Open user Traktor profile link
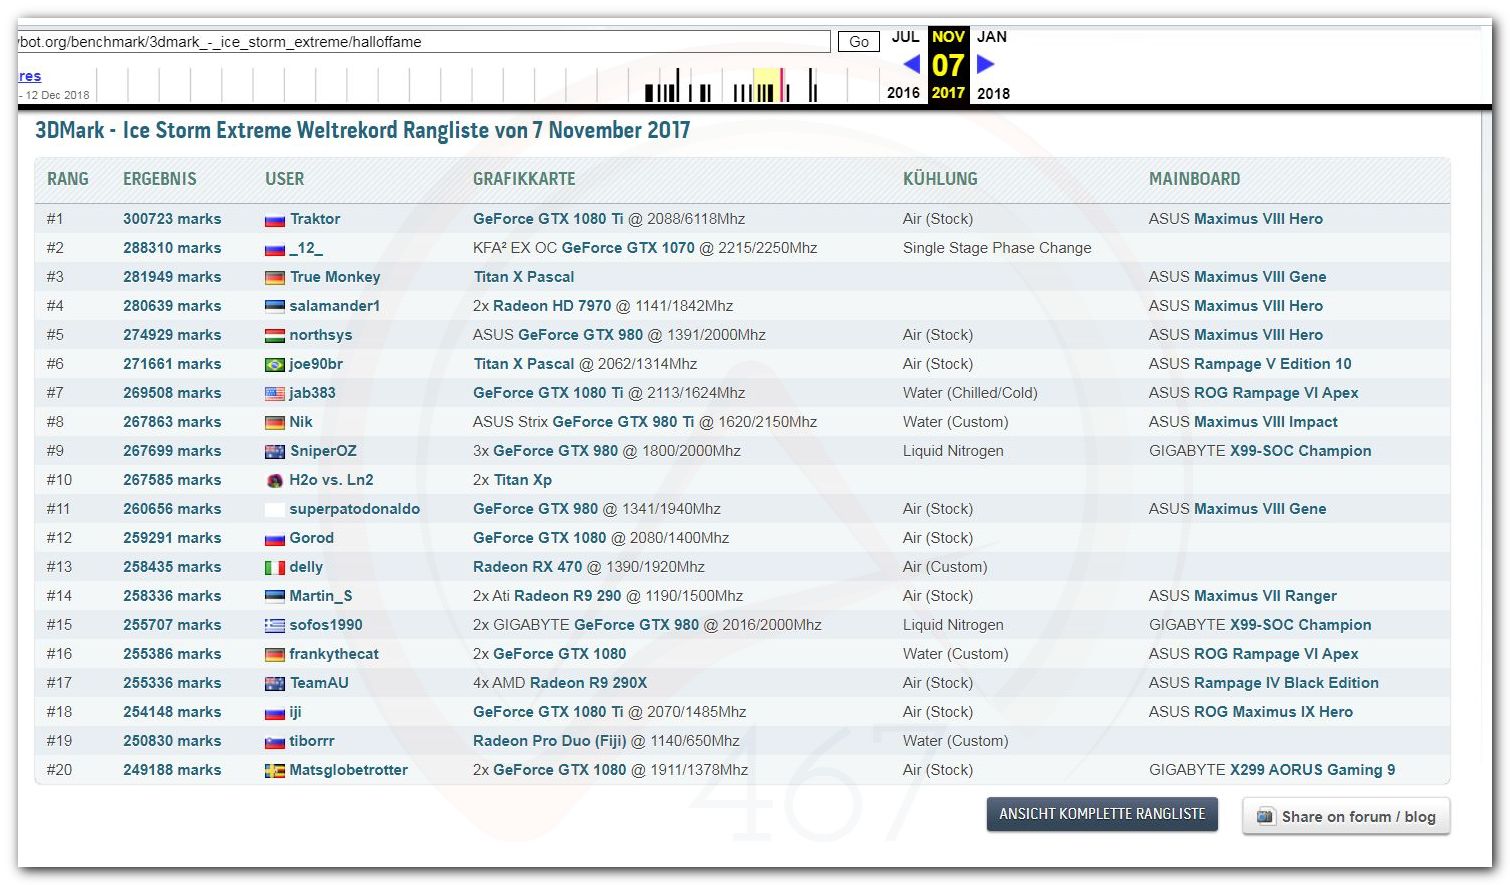The image size is (1510, 885). (x=315, y=219)
